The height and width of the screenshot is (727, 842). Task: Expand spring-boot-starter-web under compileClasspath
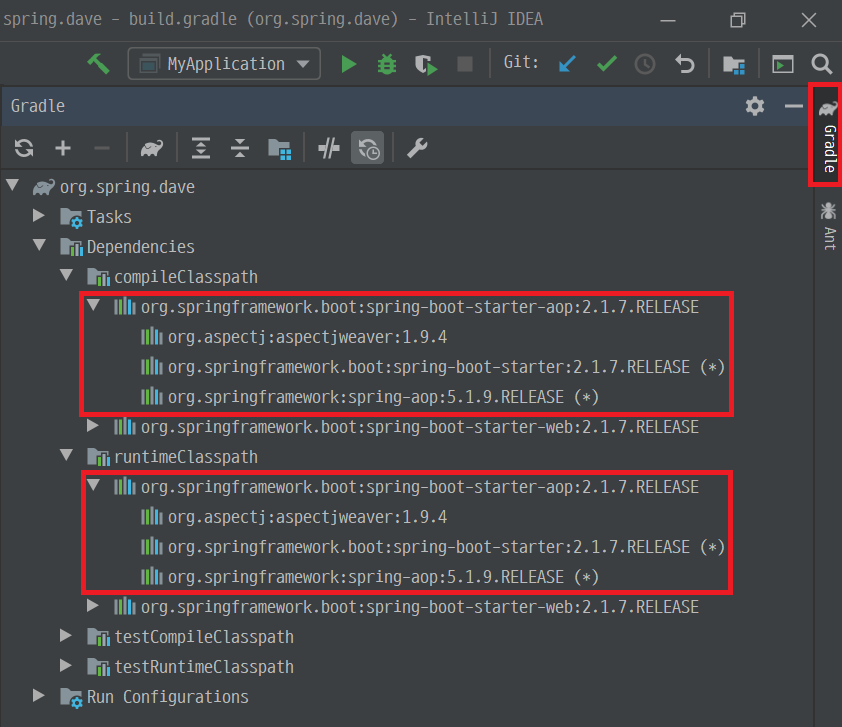(x=93, y=426)
